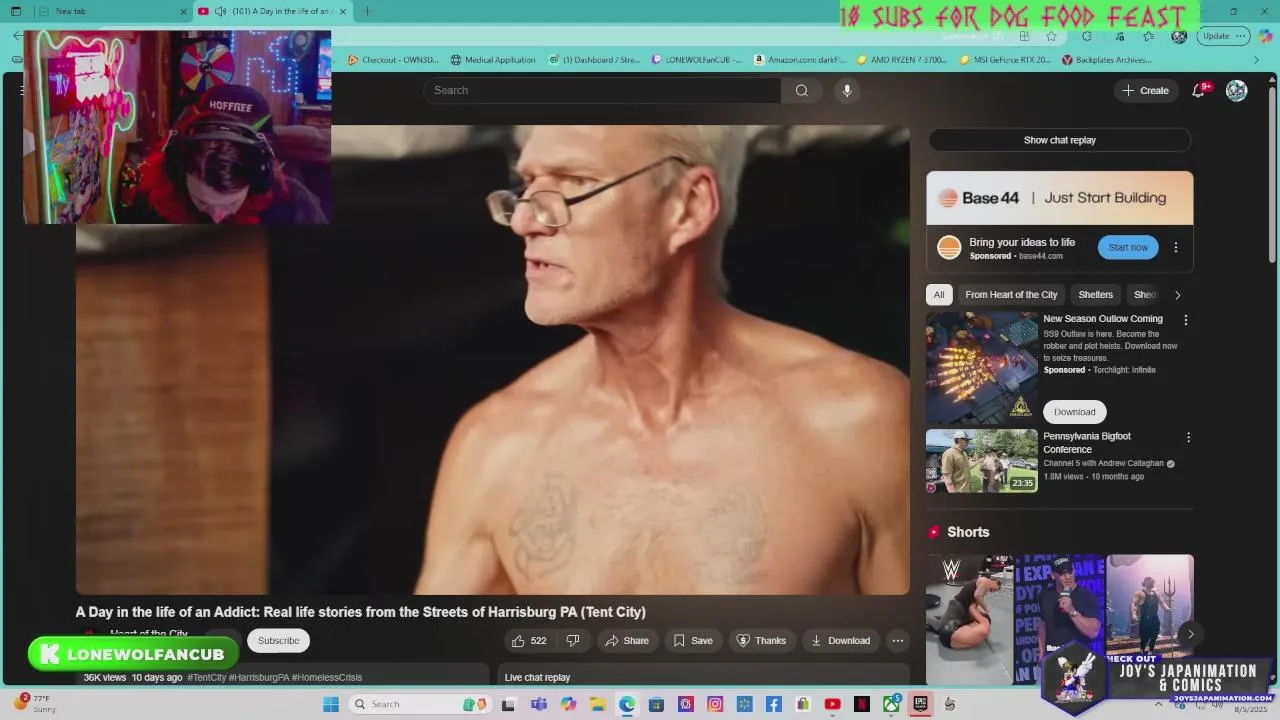Open Facebook from taskbar
The image size is (1280, 720).
coord(773,704)
